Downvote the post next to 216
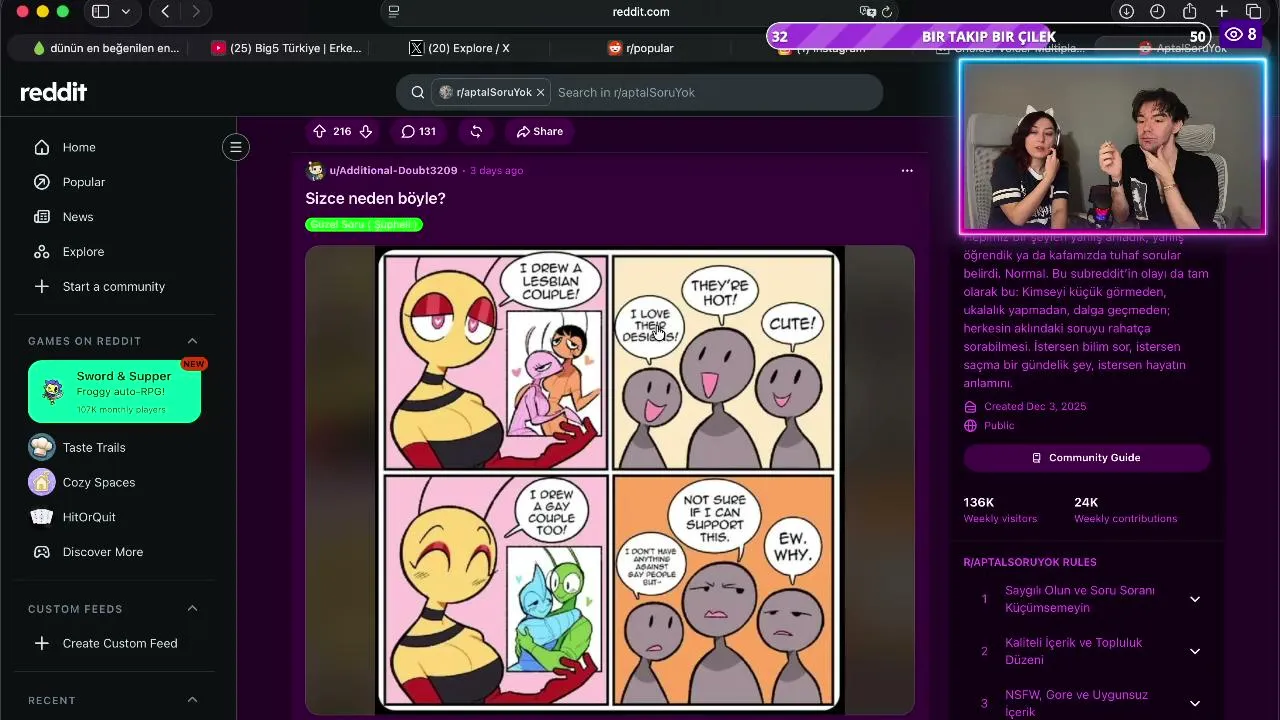Screen dimensions: 1280x720 [366, 131]
